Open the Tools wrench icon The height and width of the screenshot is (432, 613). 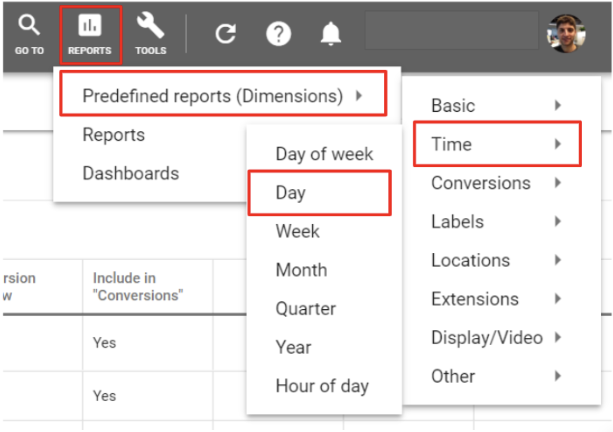(x=151, y=25)
